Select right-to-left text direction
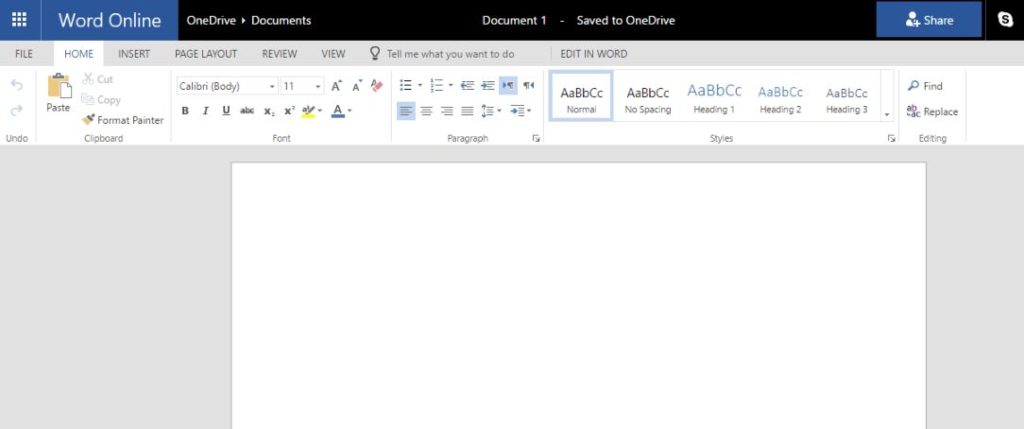1024x429 pixels. (x=528, y=86)
